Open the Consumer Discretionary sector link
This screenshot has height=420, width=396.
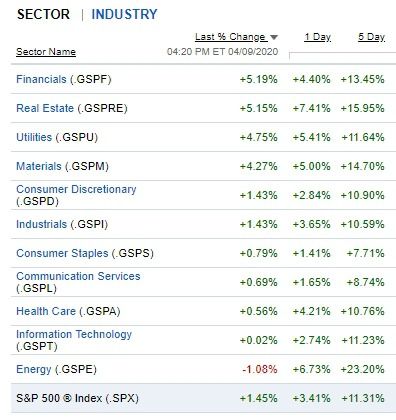(x=76, y=189)
